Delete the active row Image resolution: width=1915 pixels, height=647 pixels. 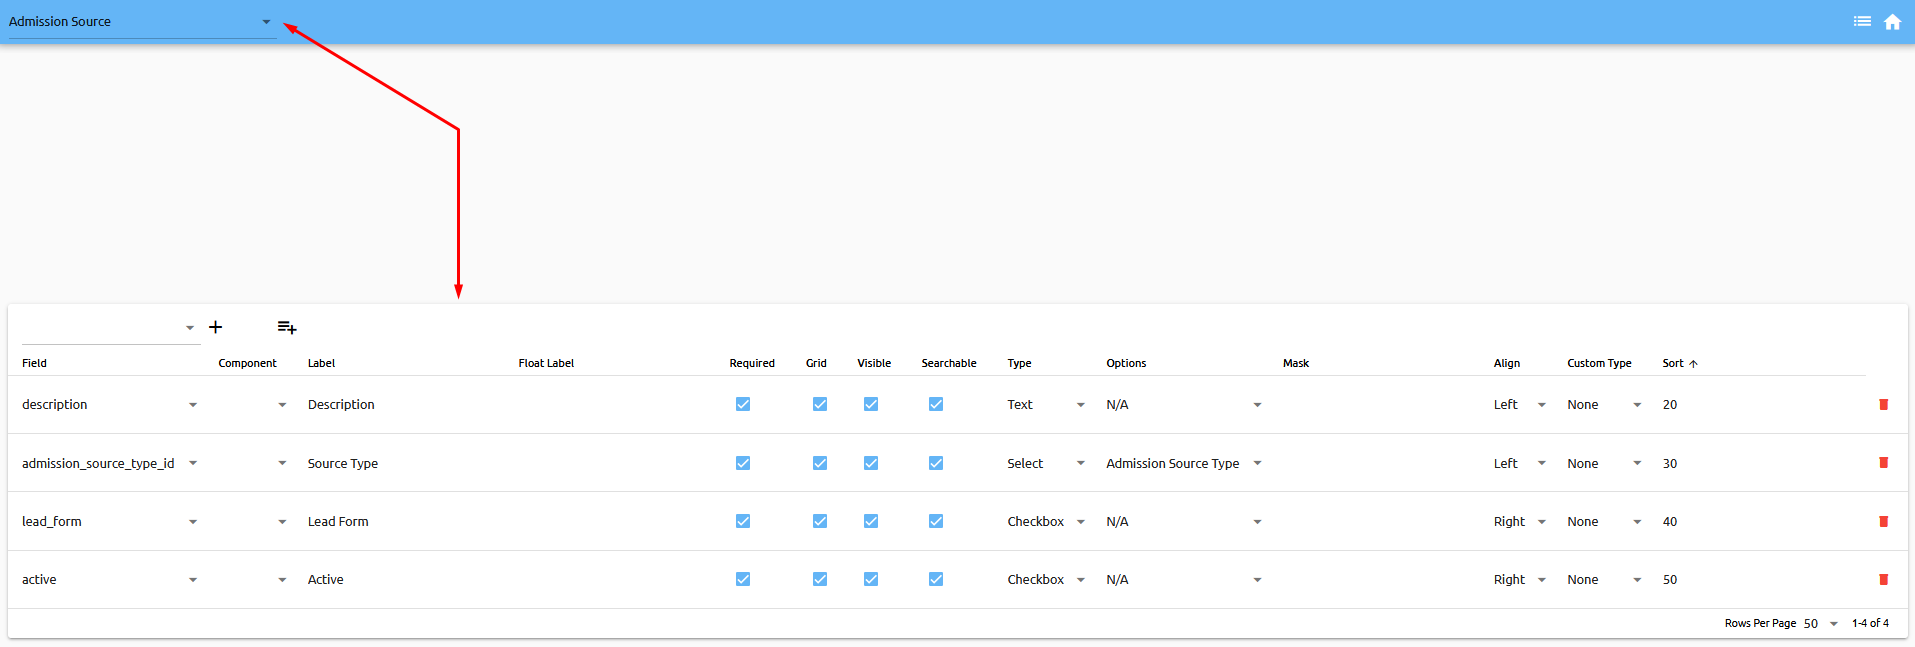1883,580
